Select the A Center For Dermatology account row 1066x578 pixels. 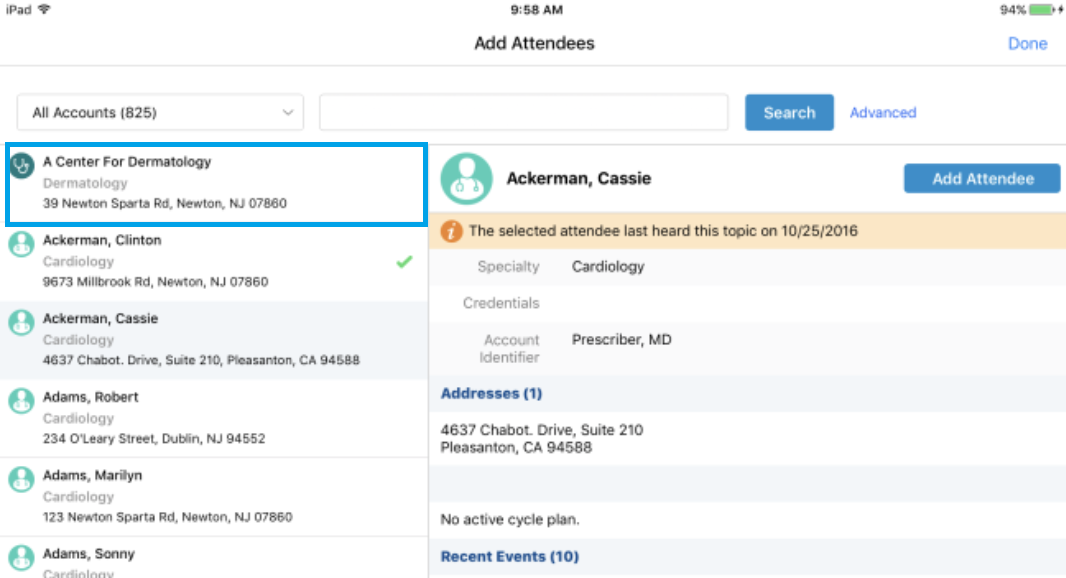click(216, 183)
